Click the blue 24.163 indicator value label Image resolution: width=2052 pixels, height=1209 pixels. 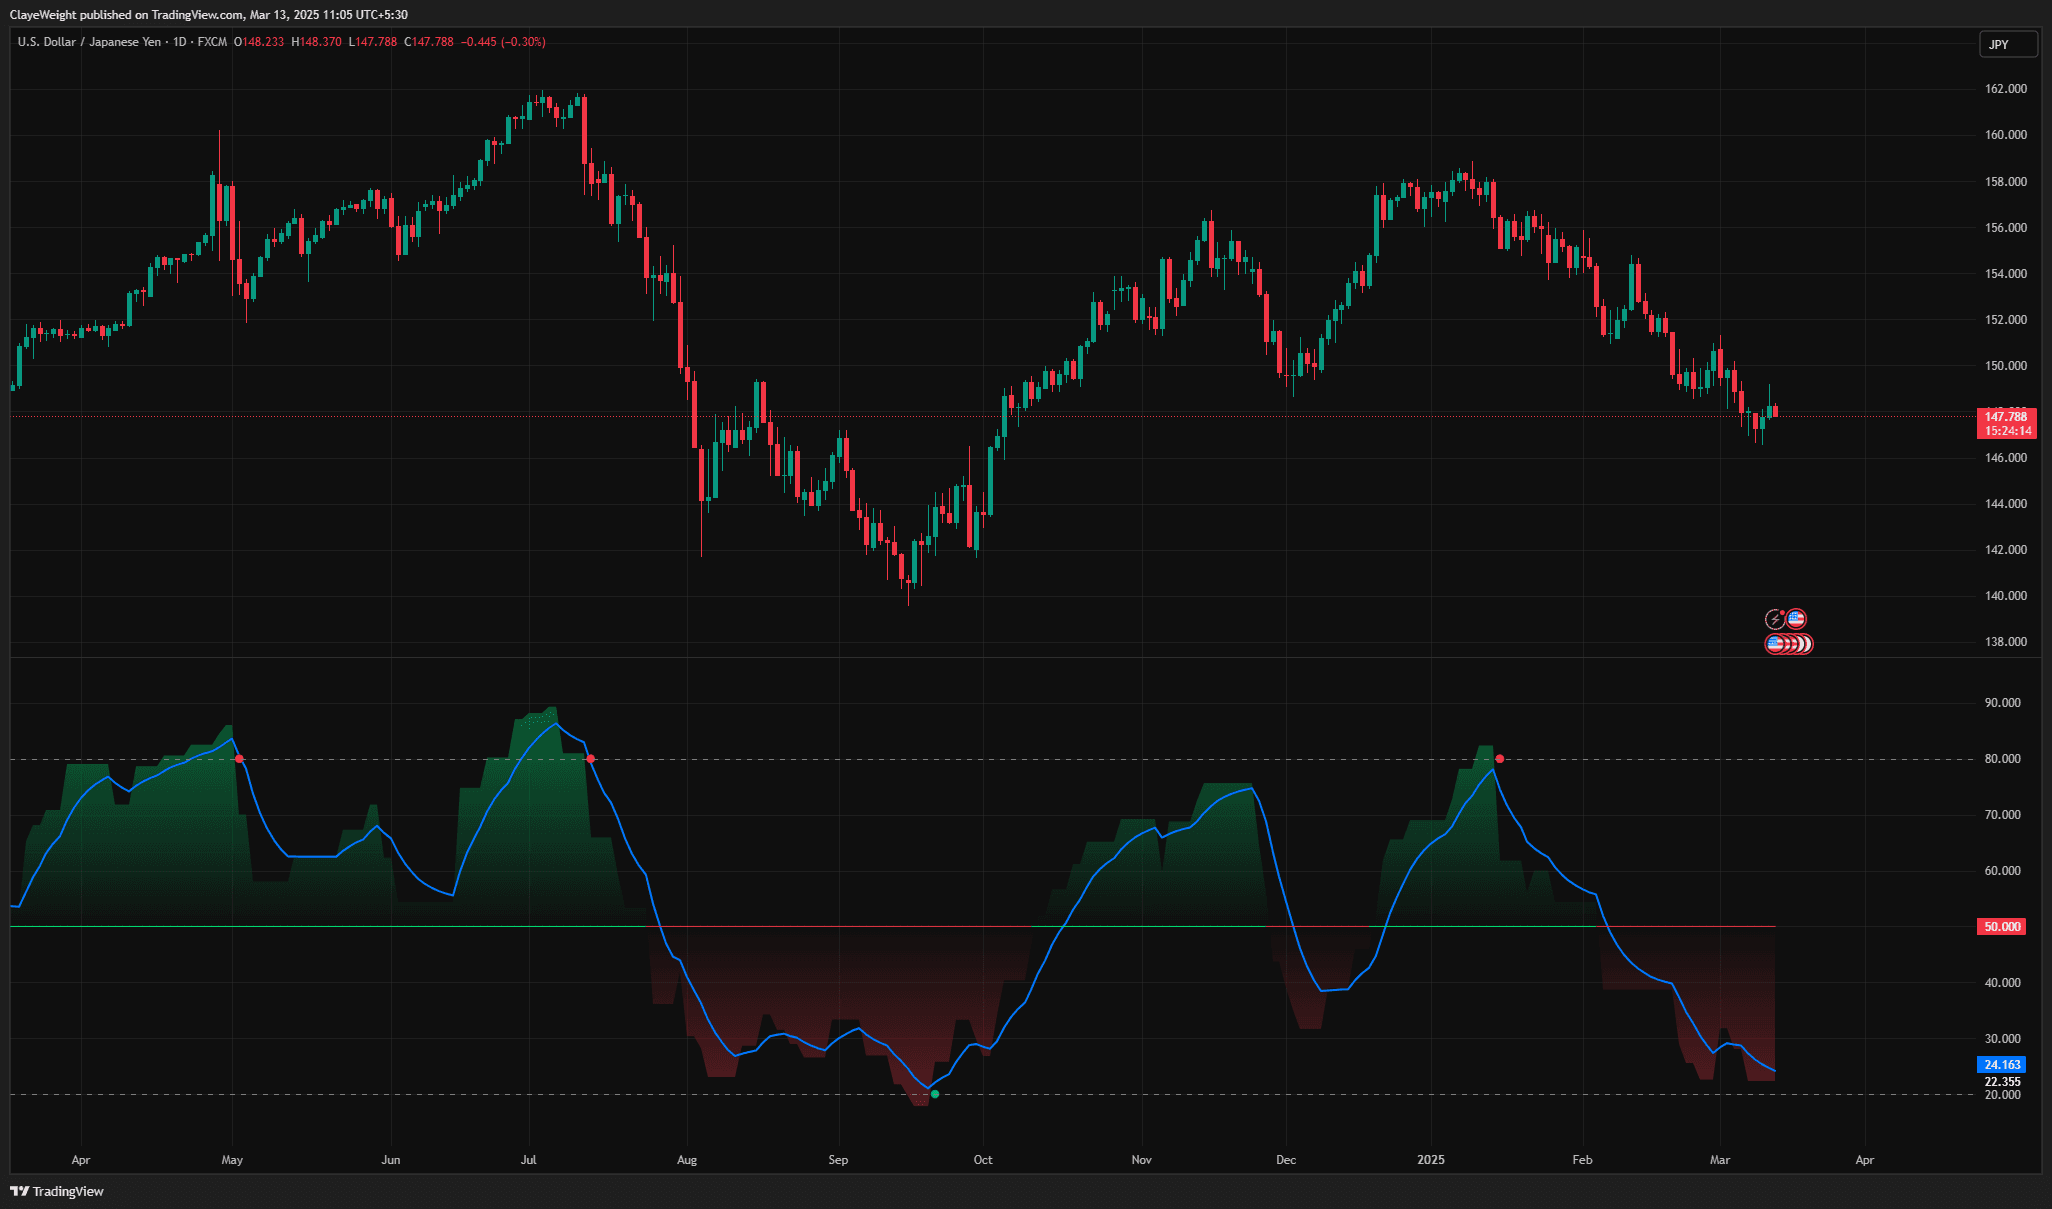pyautogui.click(x=1999, y=1066)
